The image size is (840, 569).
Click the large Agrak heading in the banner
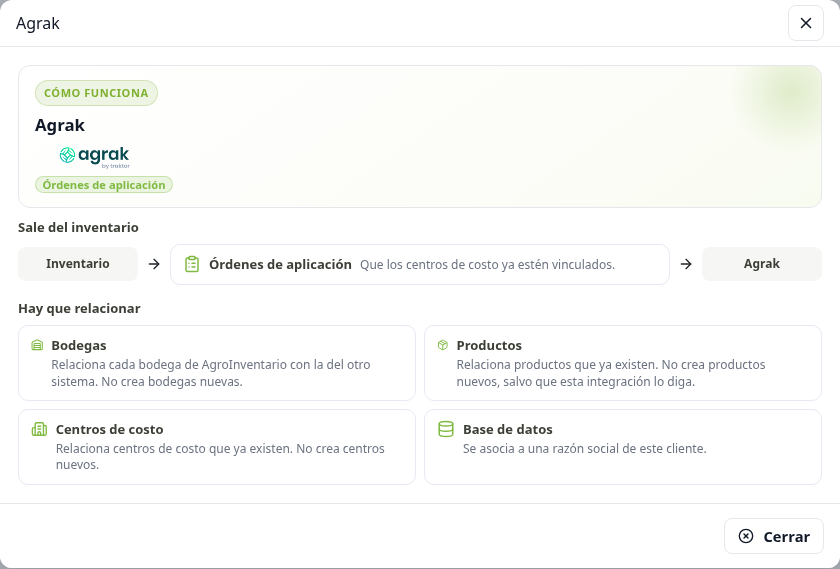coord(60,125)
